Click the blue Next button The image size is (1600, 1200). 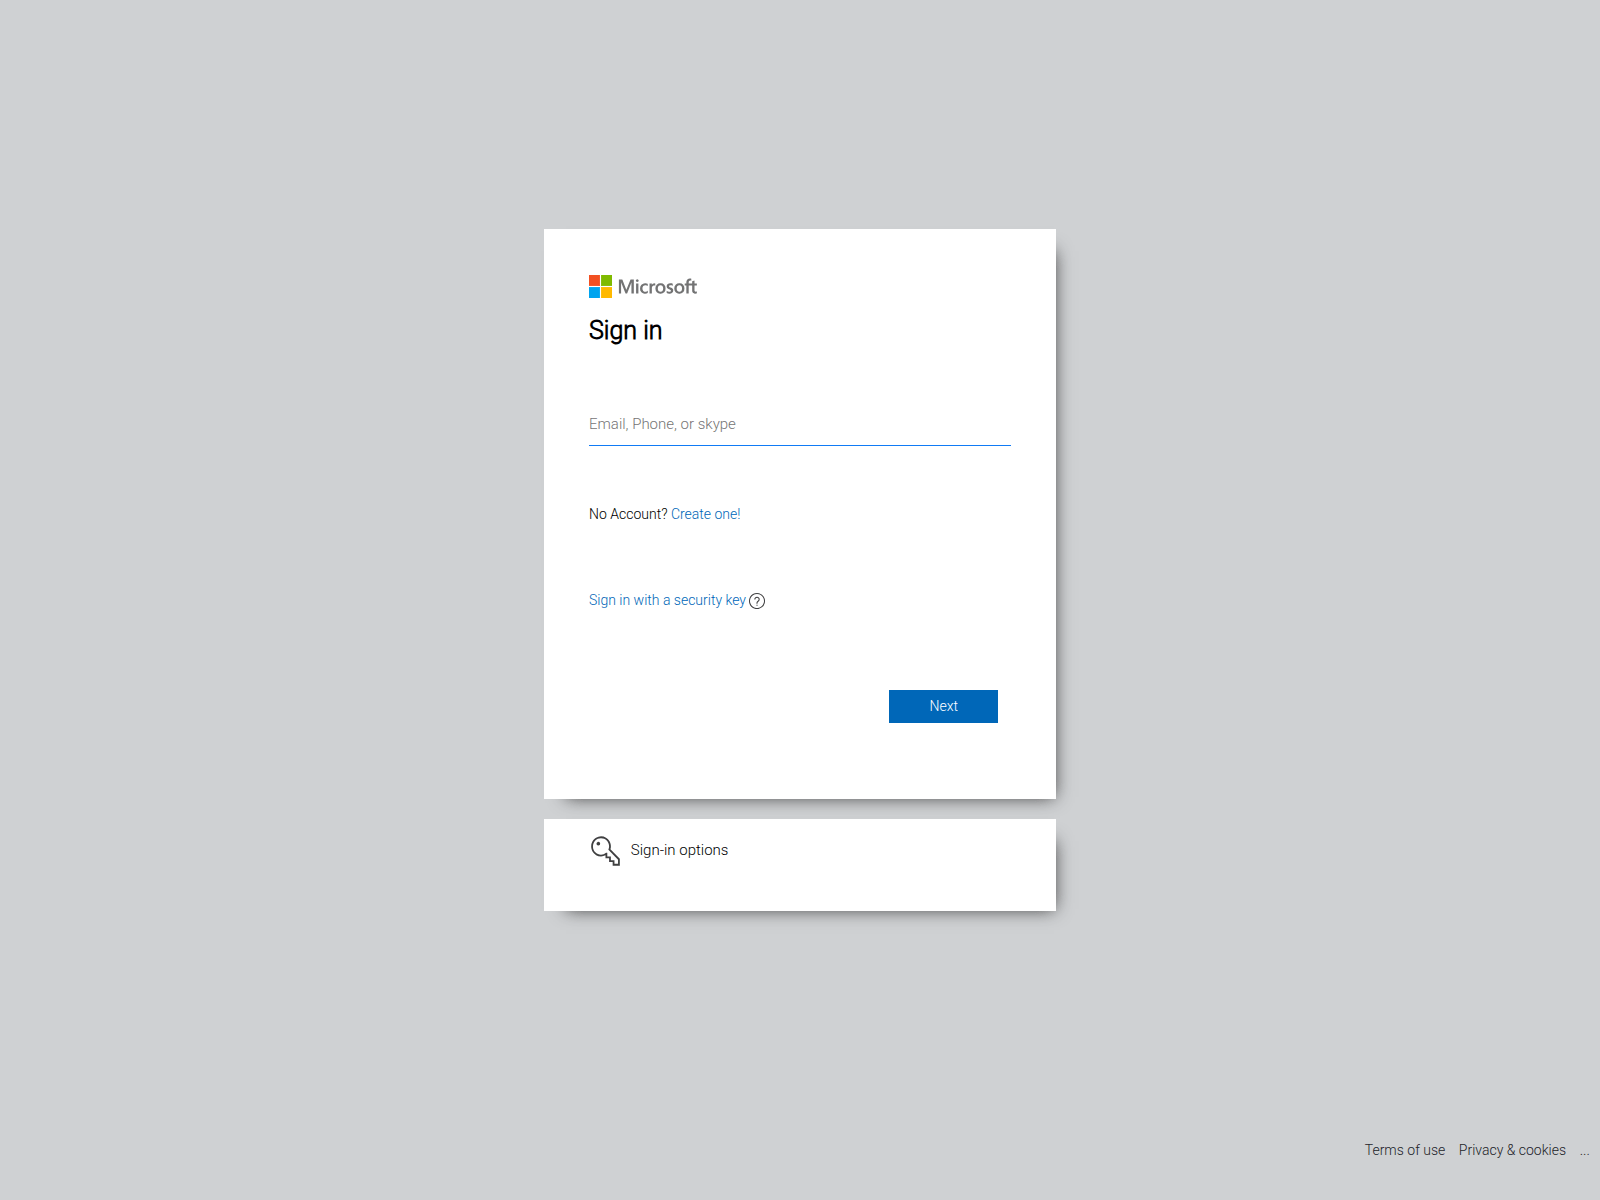(x=943, y=706)
